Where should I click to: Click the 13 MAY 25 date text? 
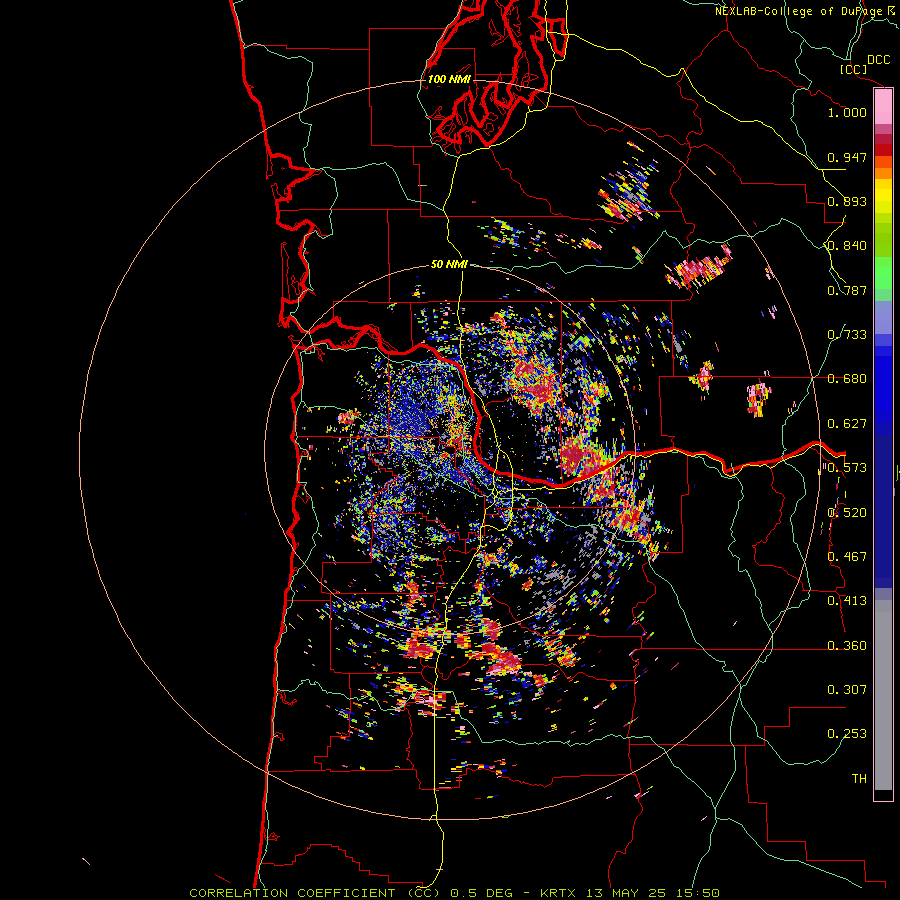point(626,893)
